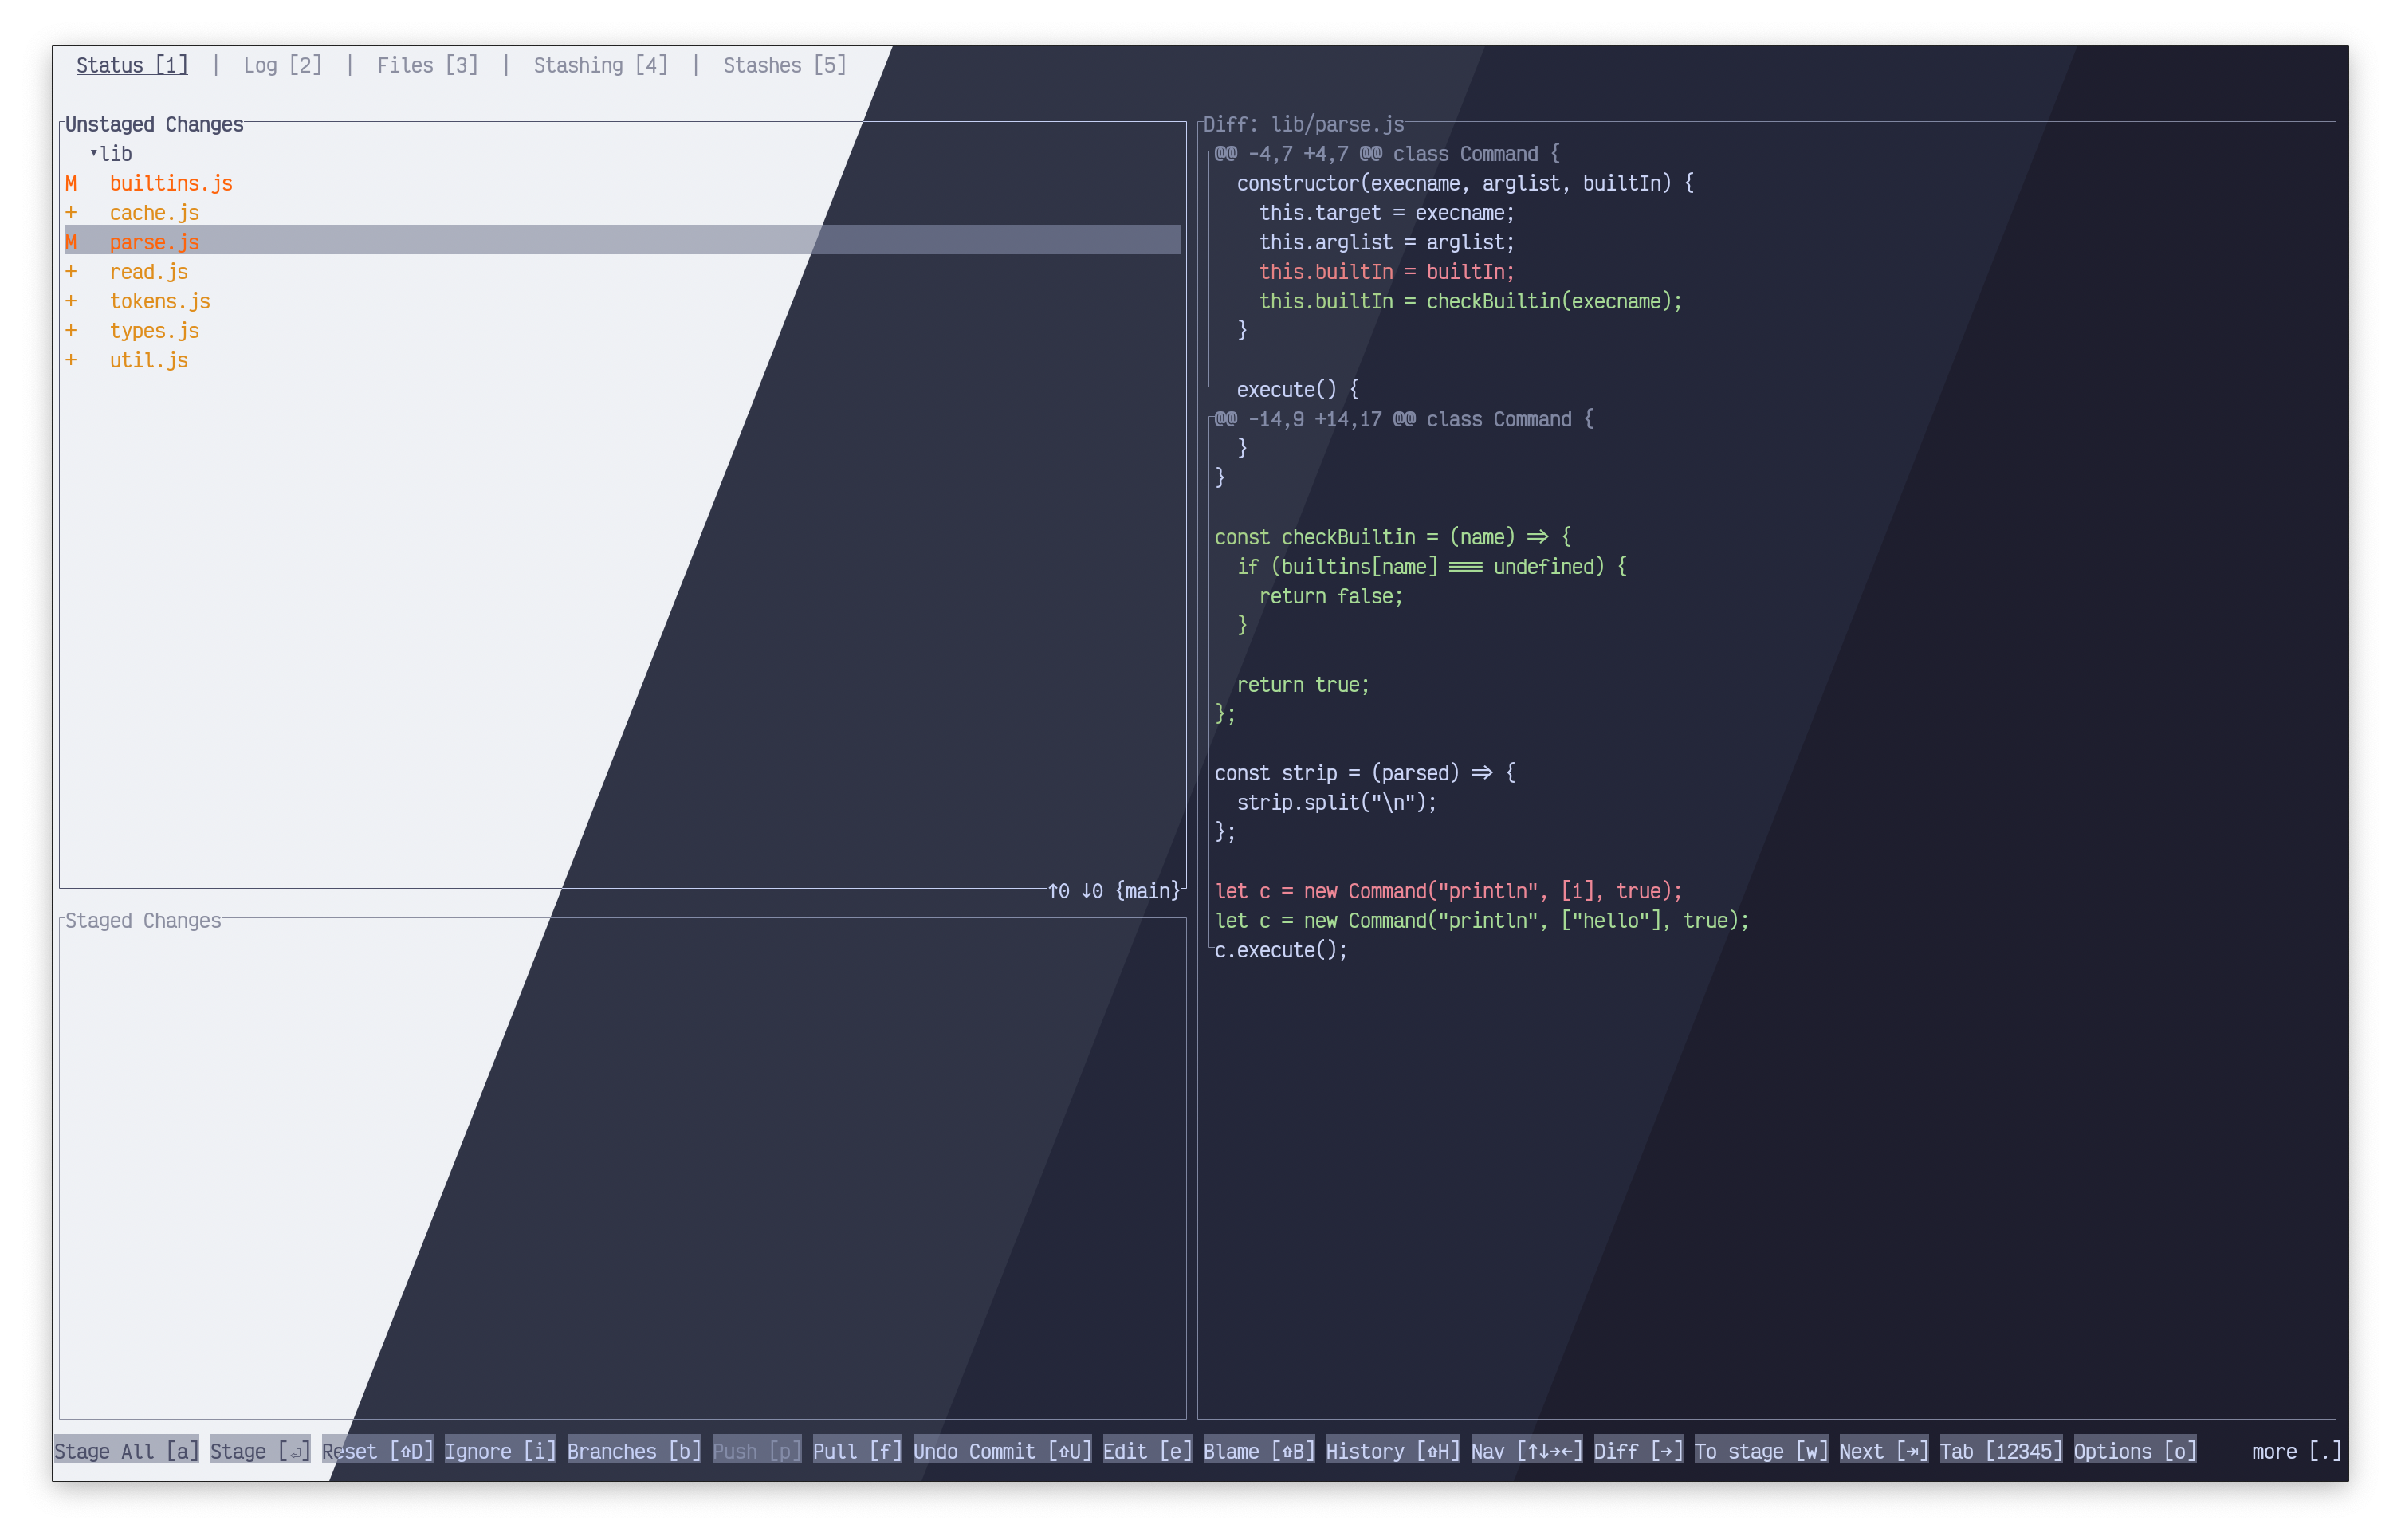The image size is (2401, 1540).
Task: Open the Stashes [5] tab
Action: (784, 65)
